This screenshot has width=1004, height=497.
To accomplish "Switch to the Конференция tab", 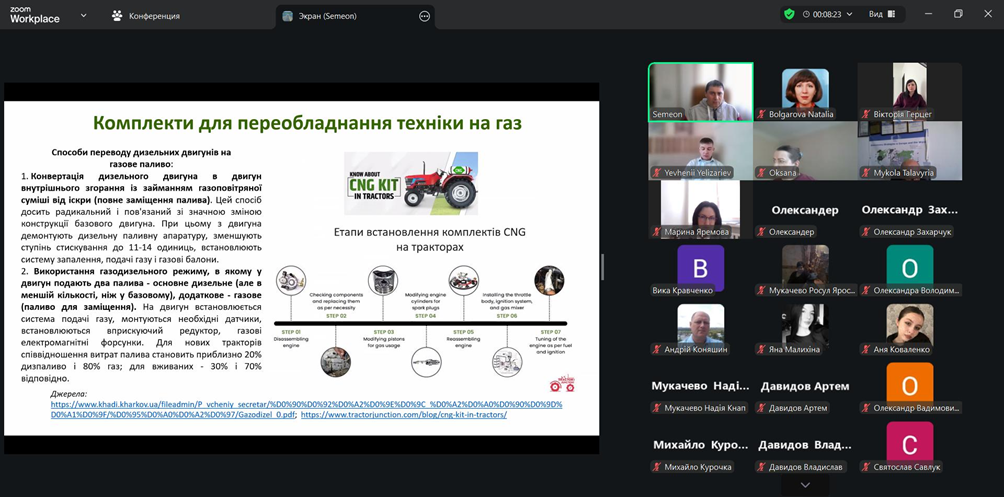I will tap(153, 16).
